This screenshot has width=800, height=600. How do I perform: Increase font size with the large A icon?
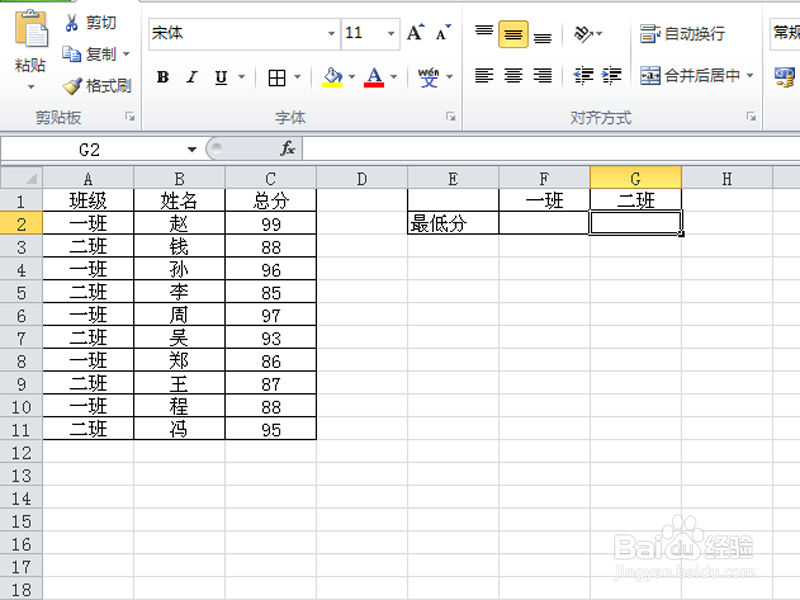point(416,33)
